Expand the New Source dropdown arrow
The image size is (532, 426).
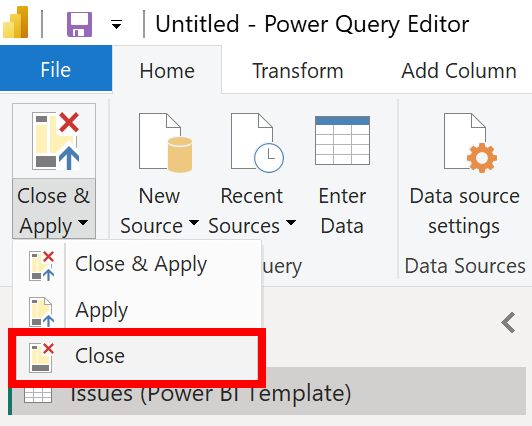(x=194, y=222)
